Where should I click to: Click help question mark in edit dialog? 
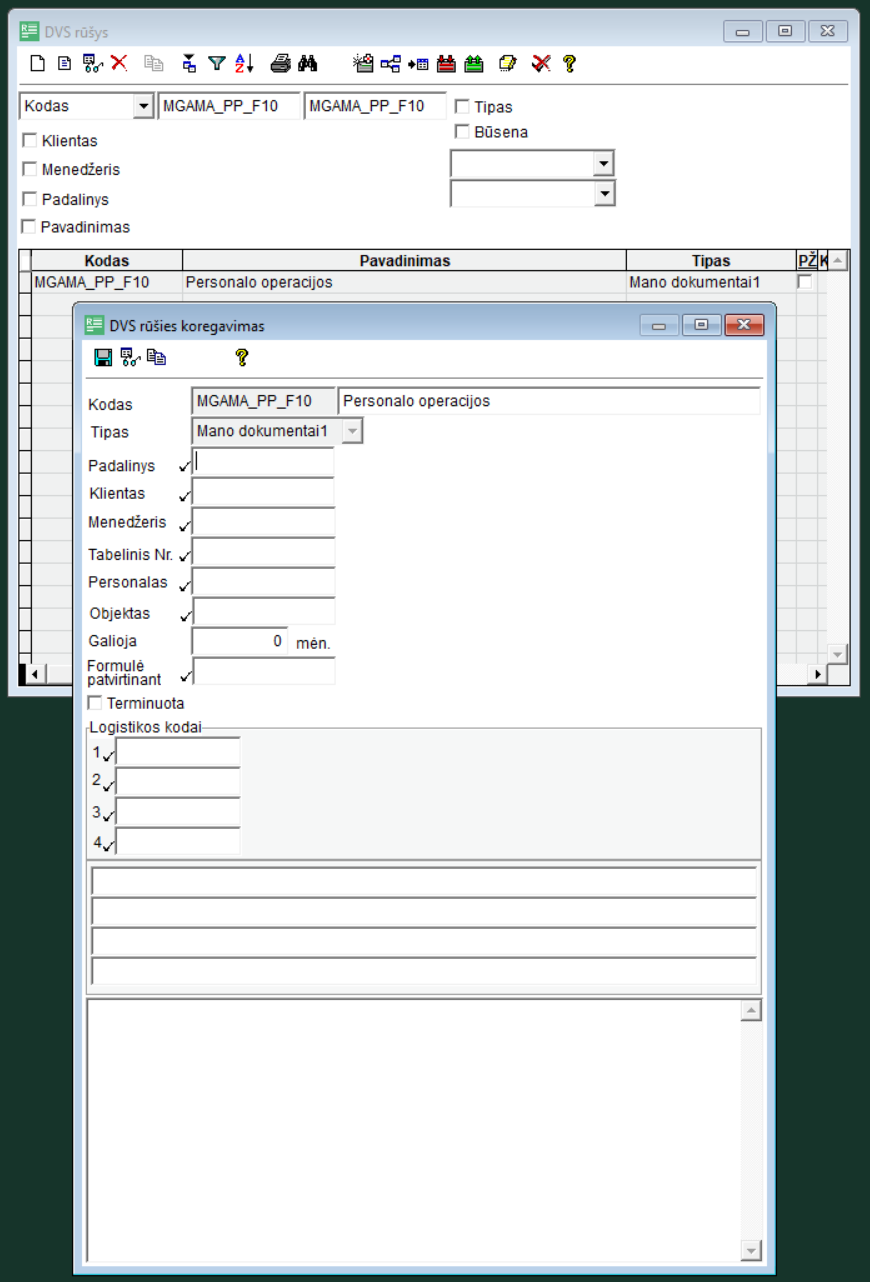point(241,357)
